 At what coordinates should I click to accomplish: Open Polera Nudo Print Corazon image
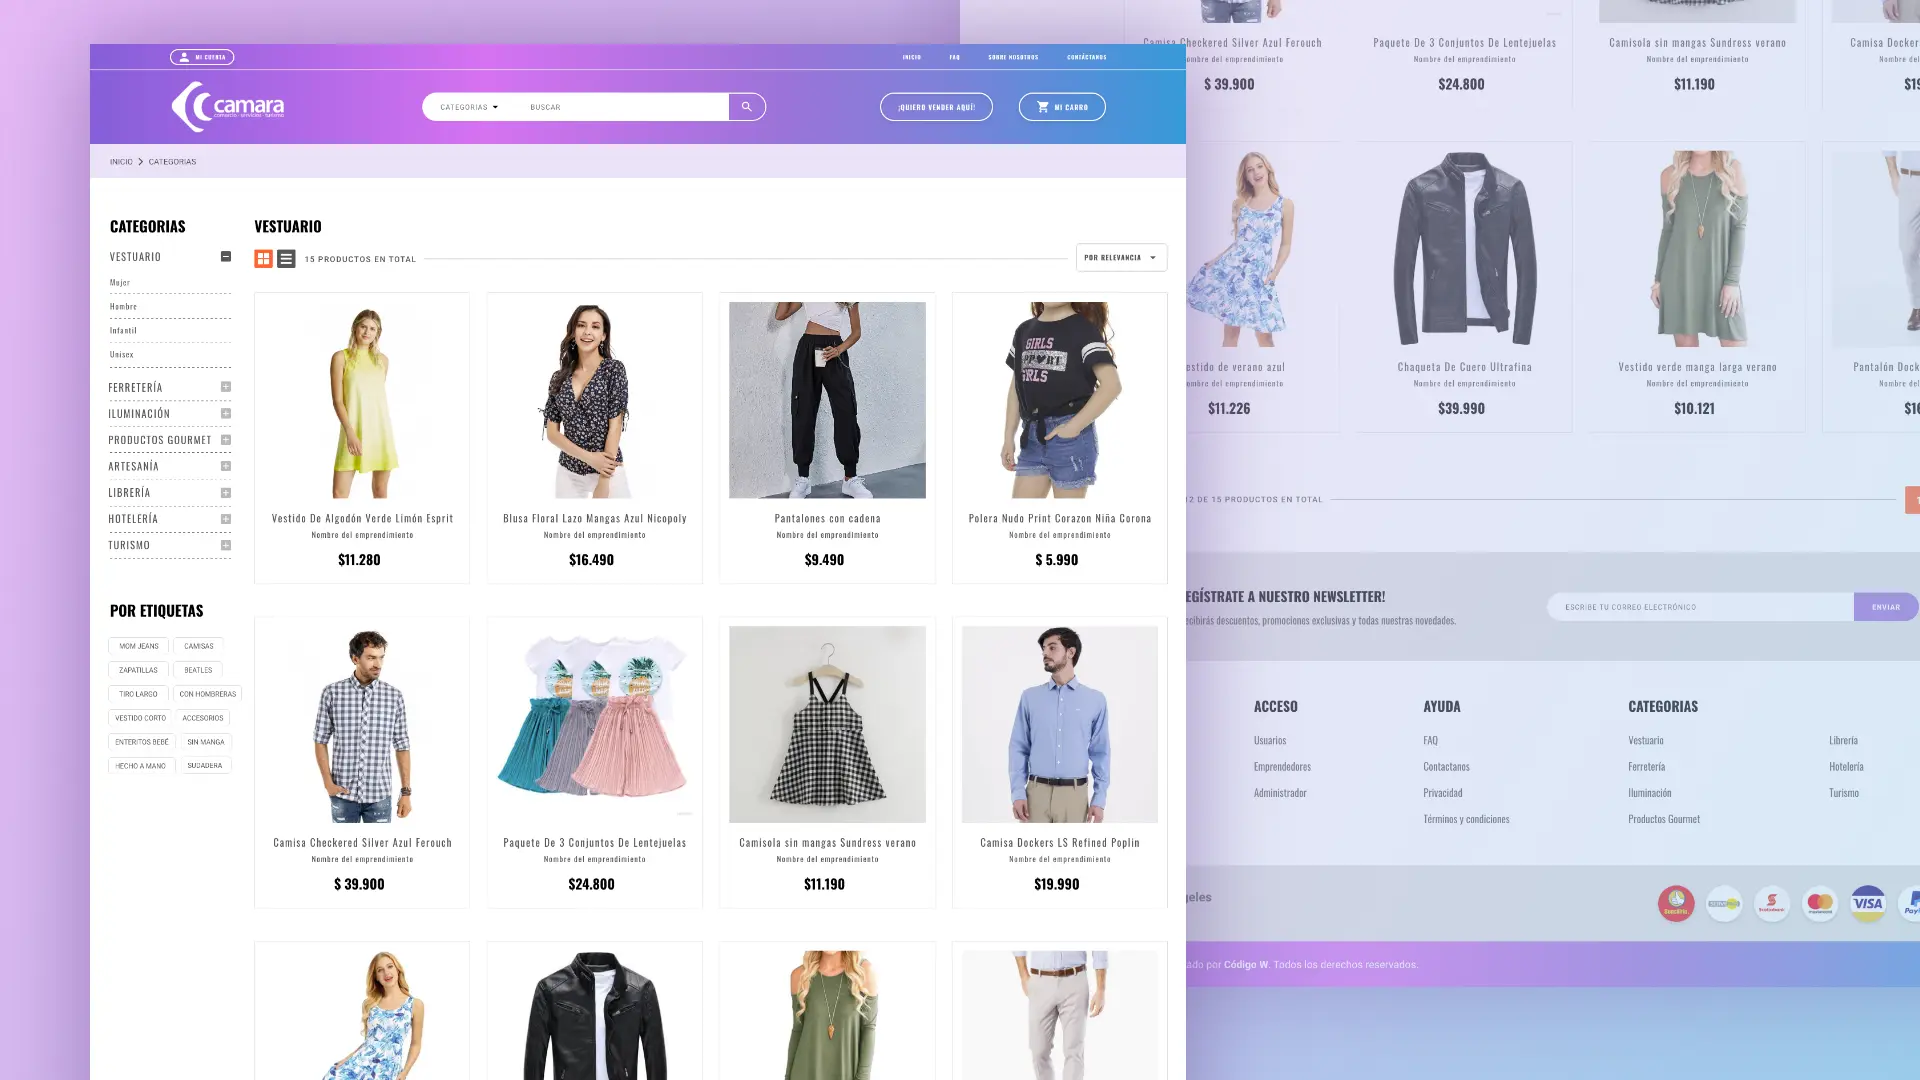(x=1060, y=400)
